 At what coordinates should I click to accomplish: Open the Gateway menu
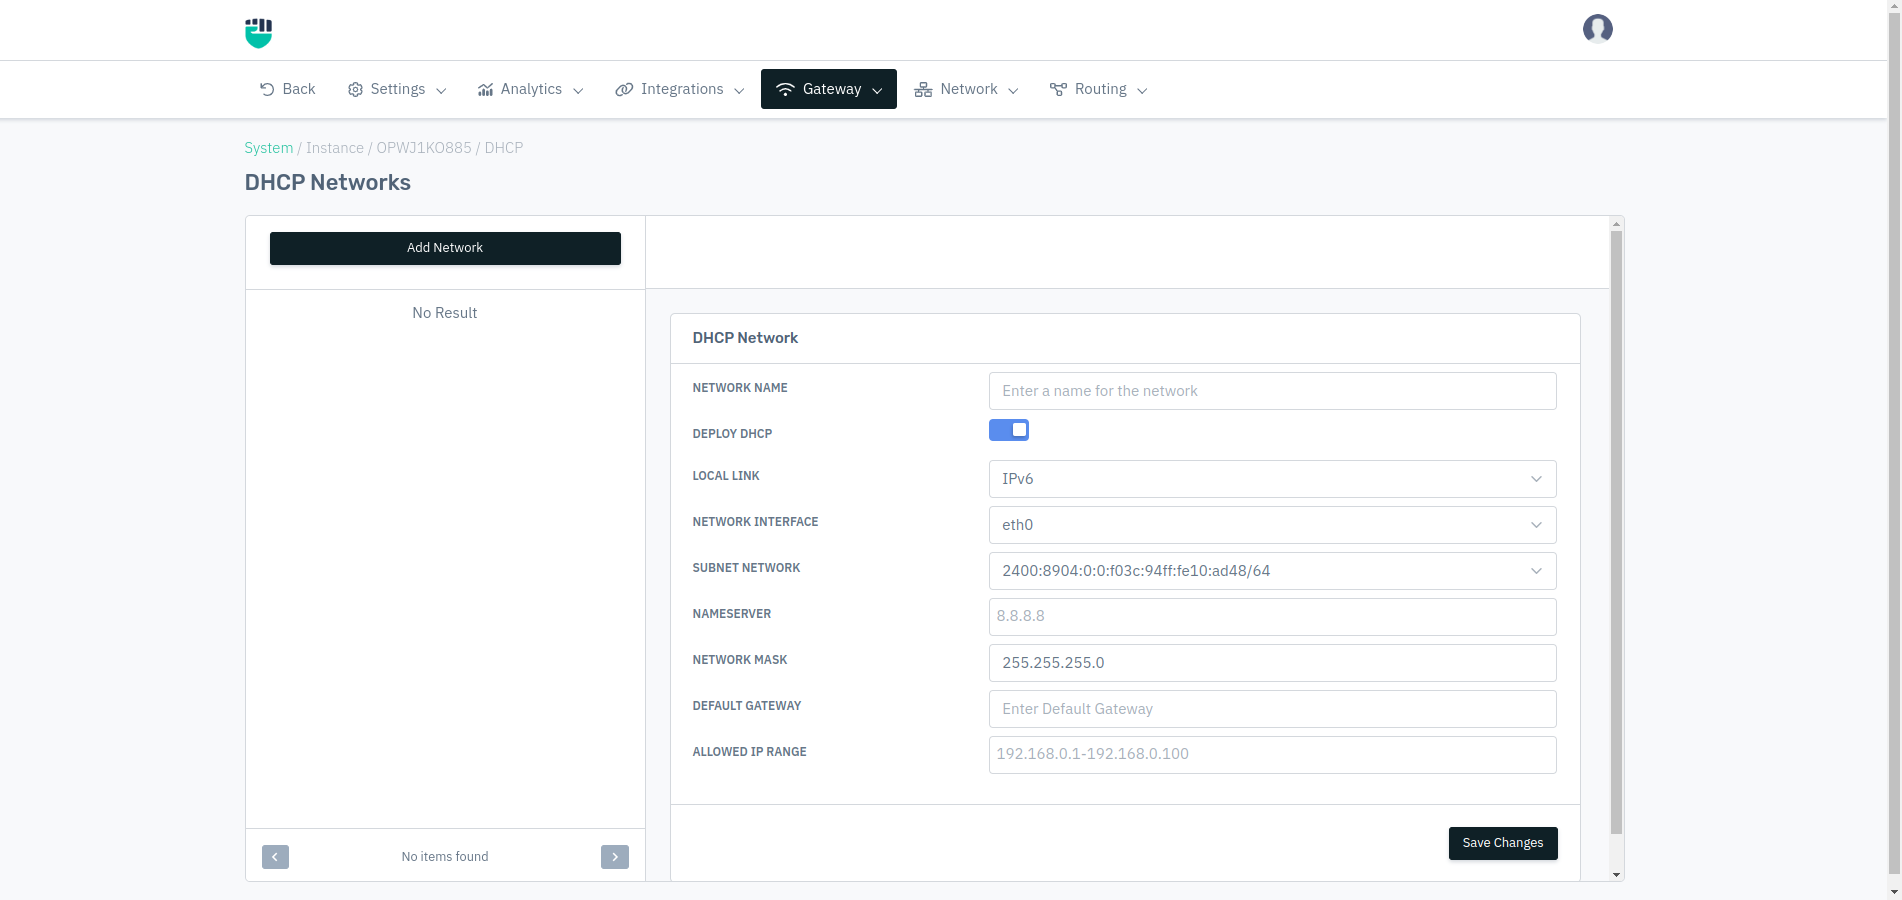click(829, 89)
